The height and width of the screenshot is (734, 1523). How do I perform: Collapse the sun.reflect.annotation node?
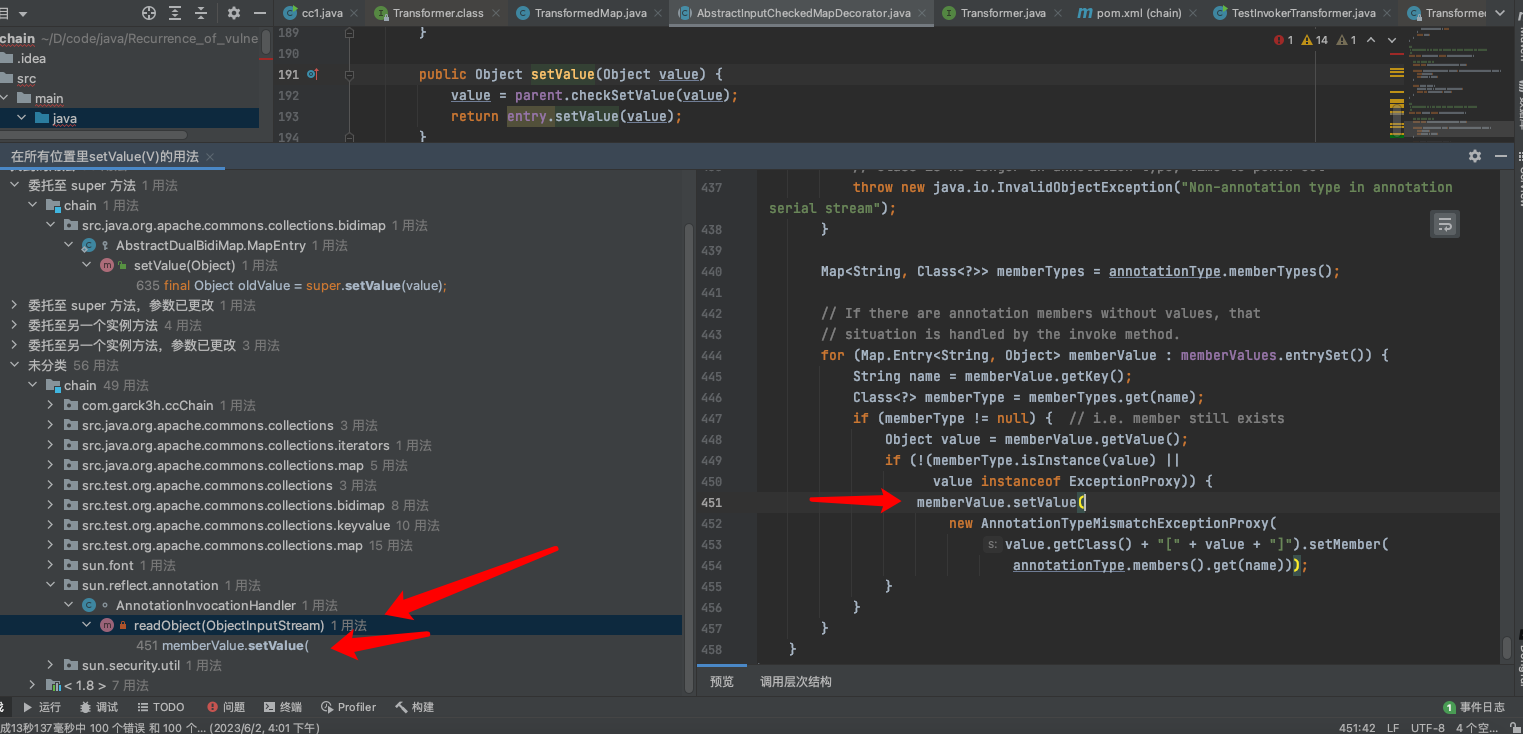tap(50, 585)
